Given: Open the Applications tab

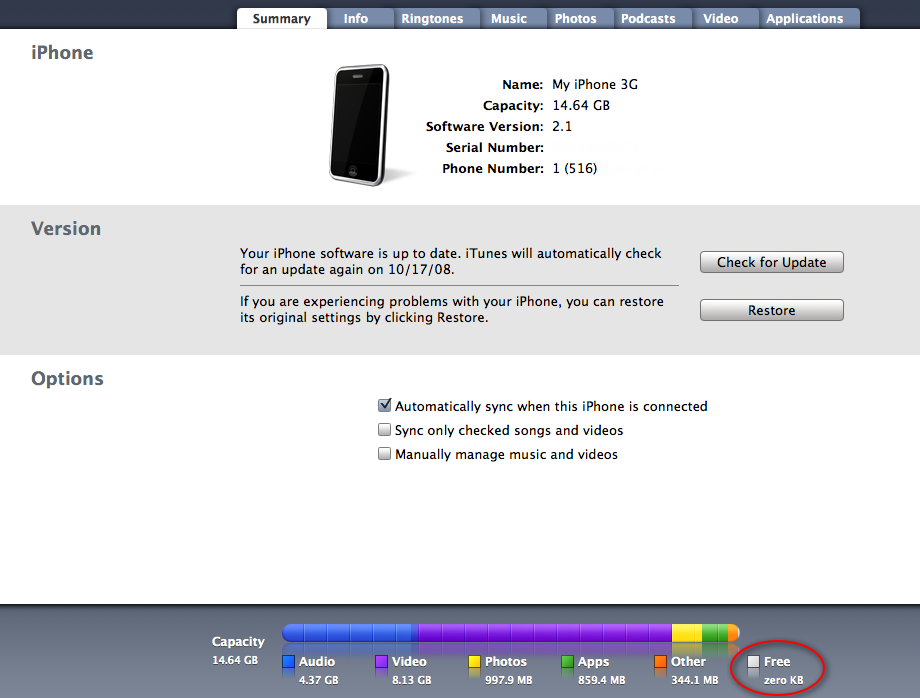Looking at the screenshot, I should [x=804, y=18].
